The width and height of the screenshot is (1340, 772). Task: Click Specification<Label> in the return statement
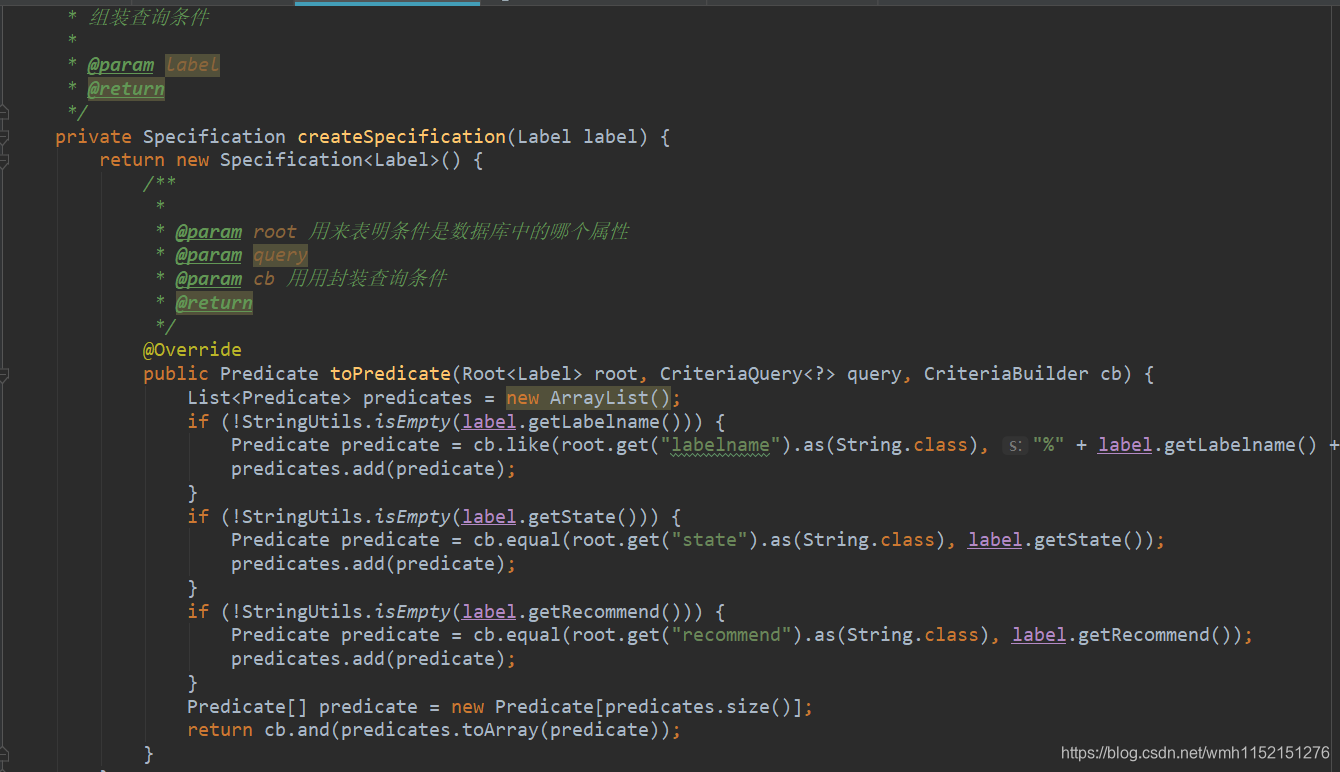(329, 160)
